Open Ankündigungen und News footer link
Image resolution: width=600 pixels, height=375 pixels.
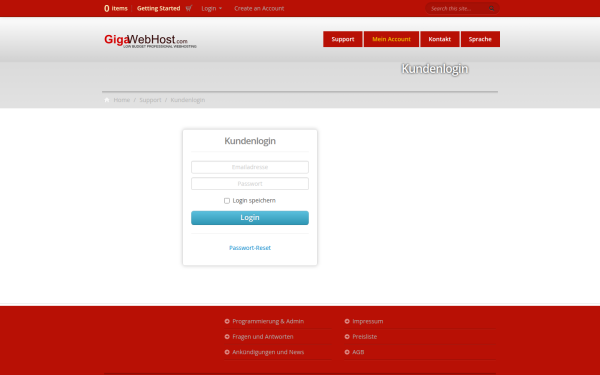tap(268, 352)
